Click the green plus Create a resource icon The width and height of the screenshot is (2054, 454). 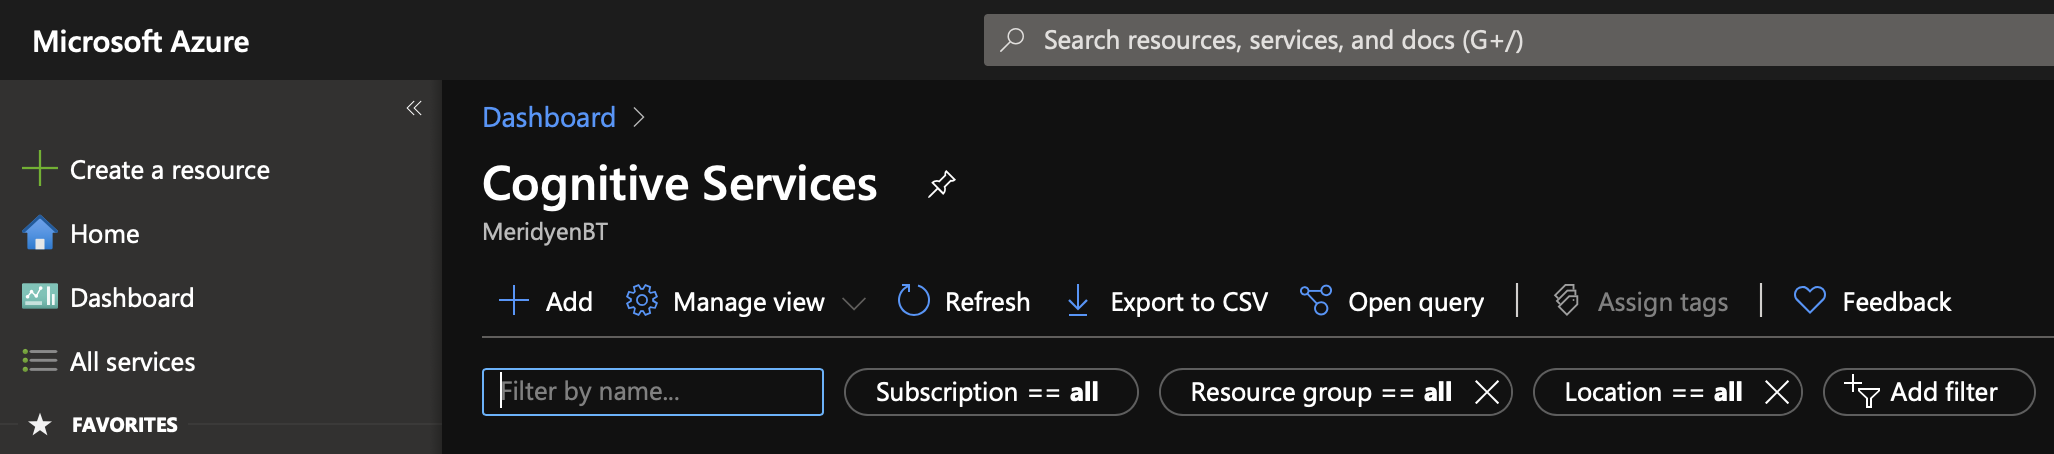[39, 169]
